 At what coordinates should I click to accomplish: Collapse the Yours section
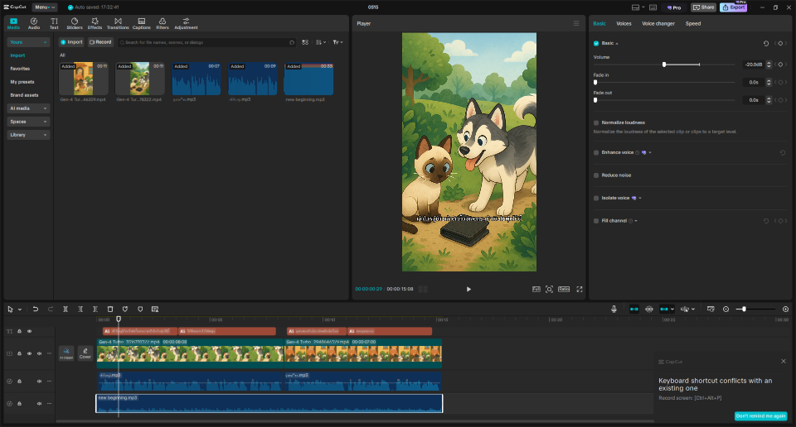tap(28, 42)
